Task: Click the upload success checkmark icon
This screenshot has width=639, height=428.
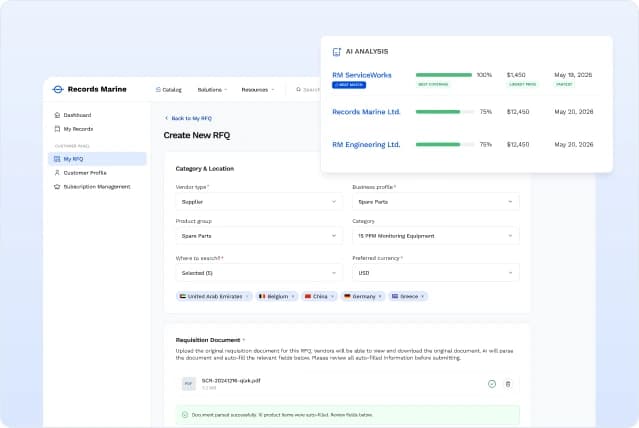Action: 492,384
